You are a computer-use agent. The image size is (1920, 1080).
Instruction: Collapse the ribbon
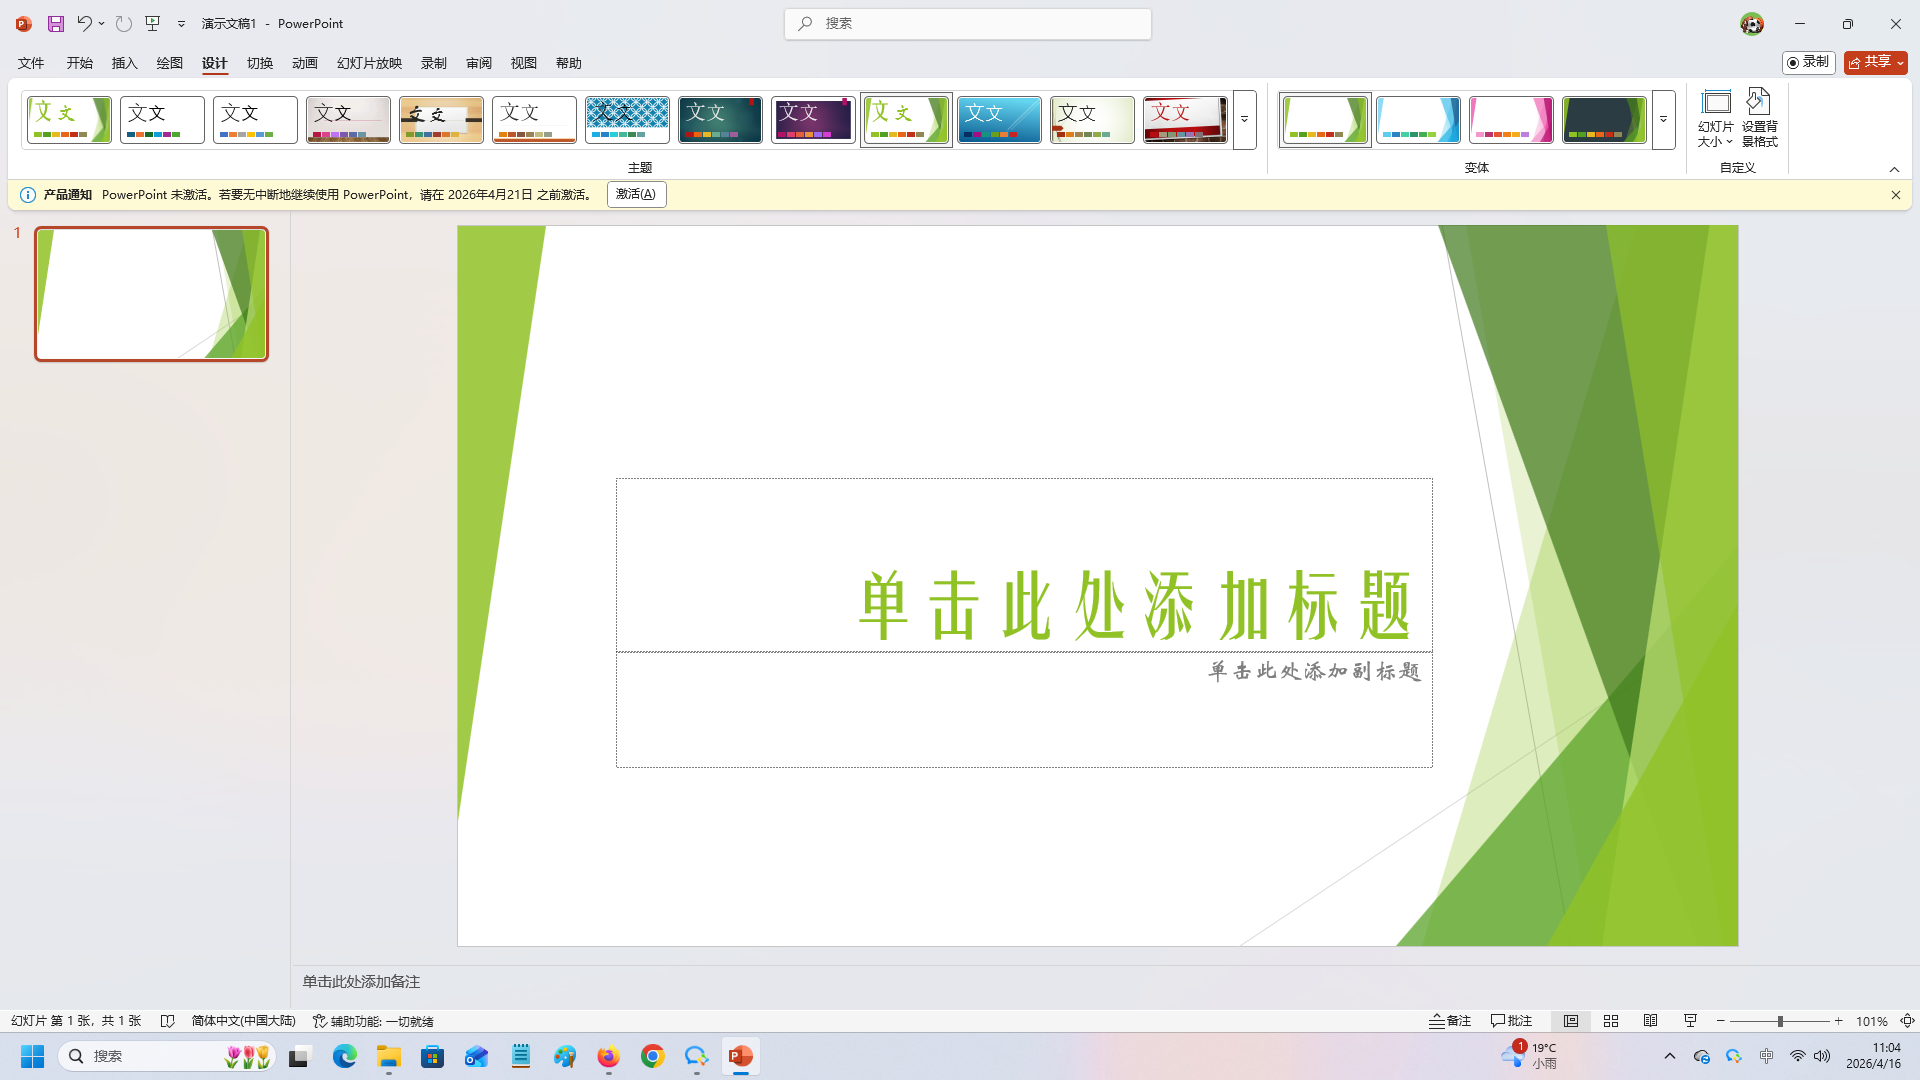(x=1894, y=169)
